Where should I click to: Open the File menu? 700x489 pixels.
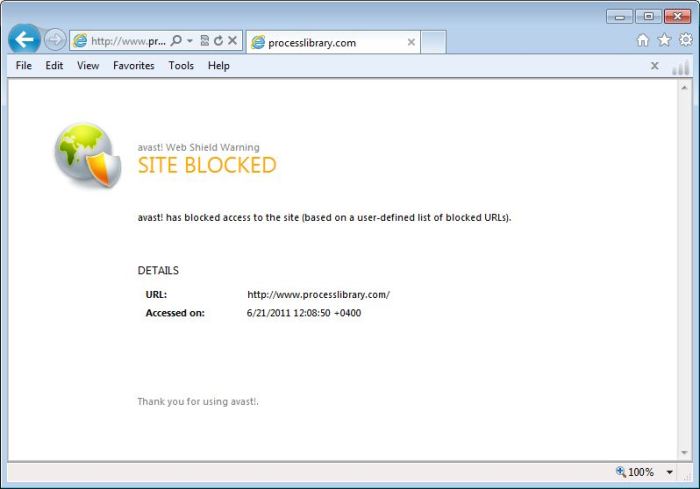[24, 66]
